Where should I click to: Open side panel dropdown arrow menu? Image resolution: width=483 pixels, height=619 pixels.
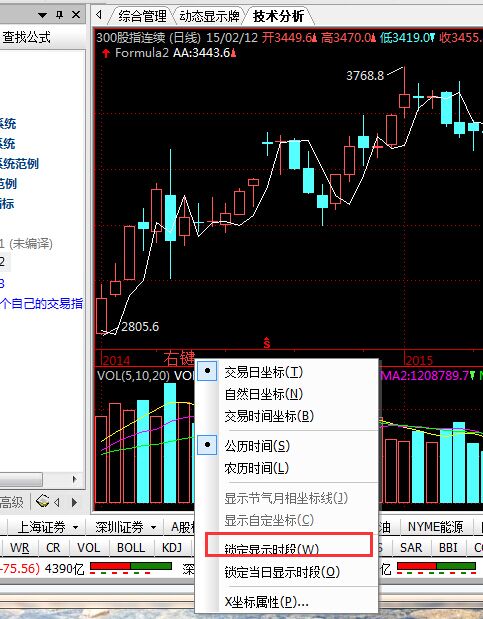click(x=43, y=15)
